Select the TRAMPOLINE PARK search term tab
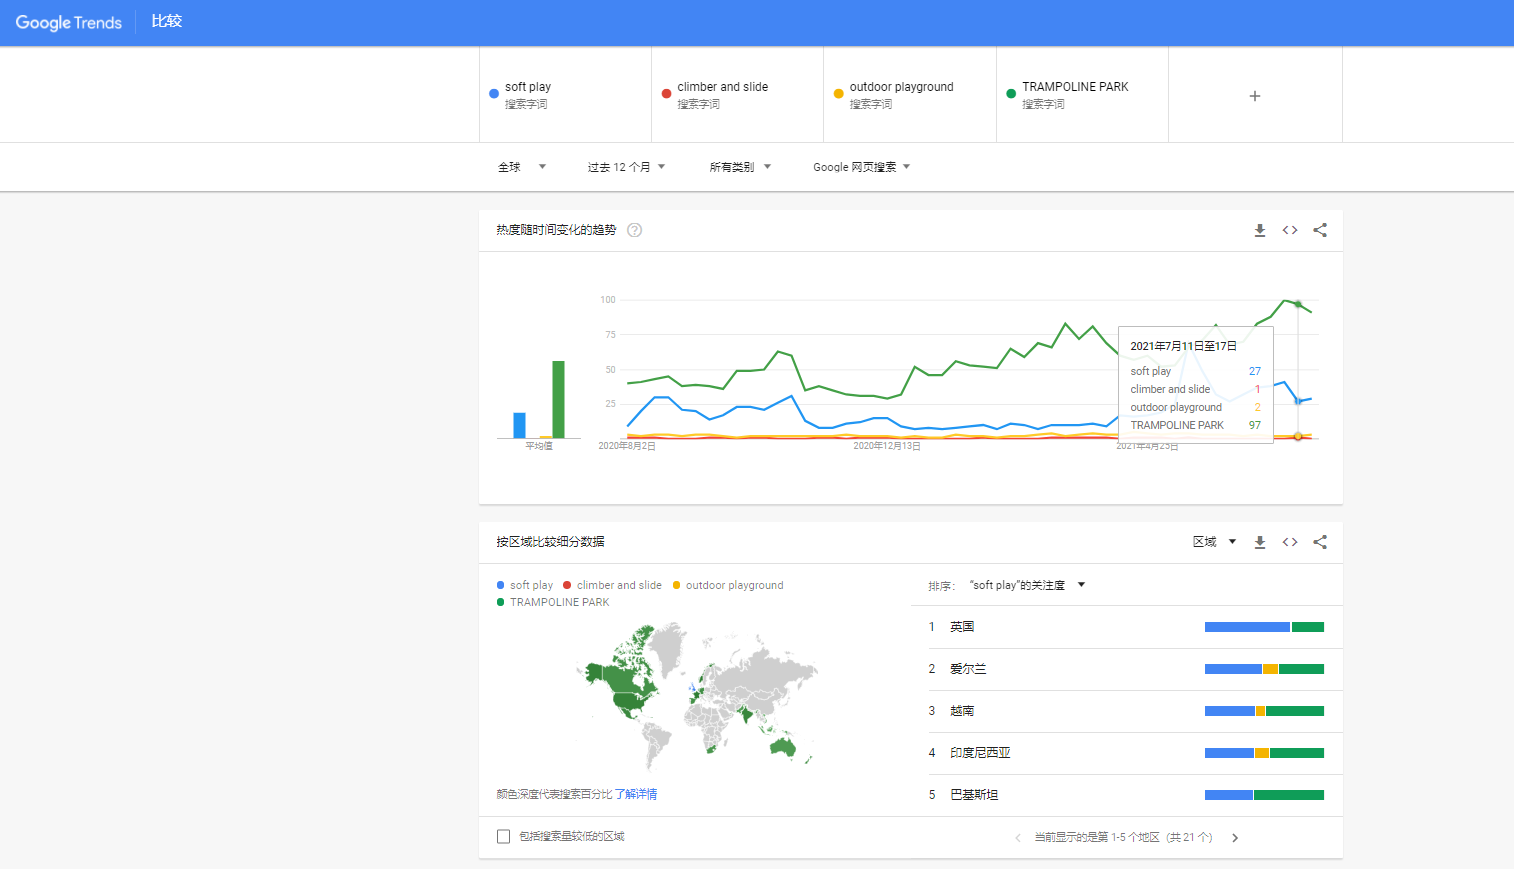 click(x=1081, y=95)
